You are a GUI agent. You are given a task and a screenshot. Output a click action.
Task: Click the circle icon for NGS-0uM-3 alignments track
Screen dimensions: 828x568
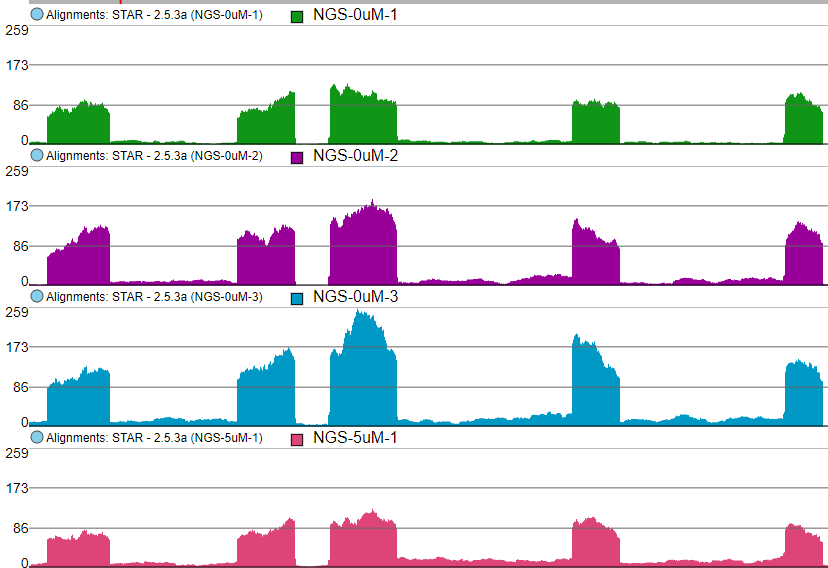37,297
